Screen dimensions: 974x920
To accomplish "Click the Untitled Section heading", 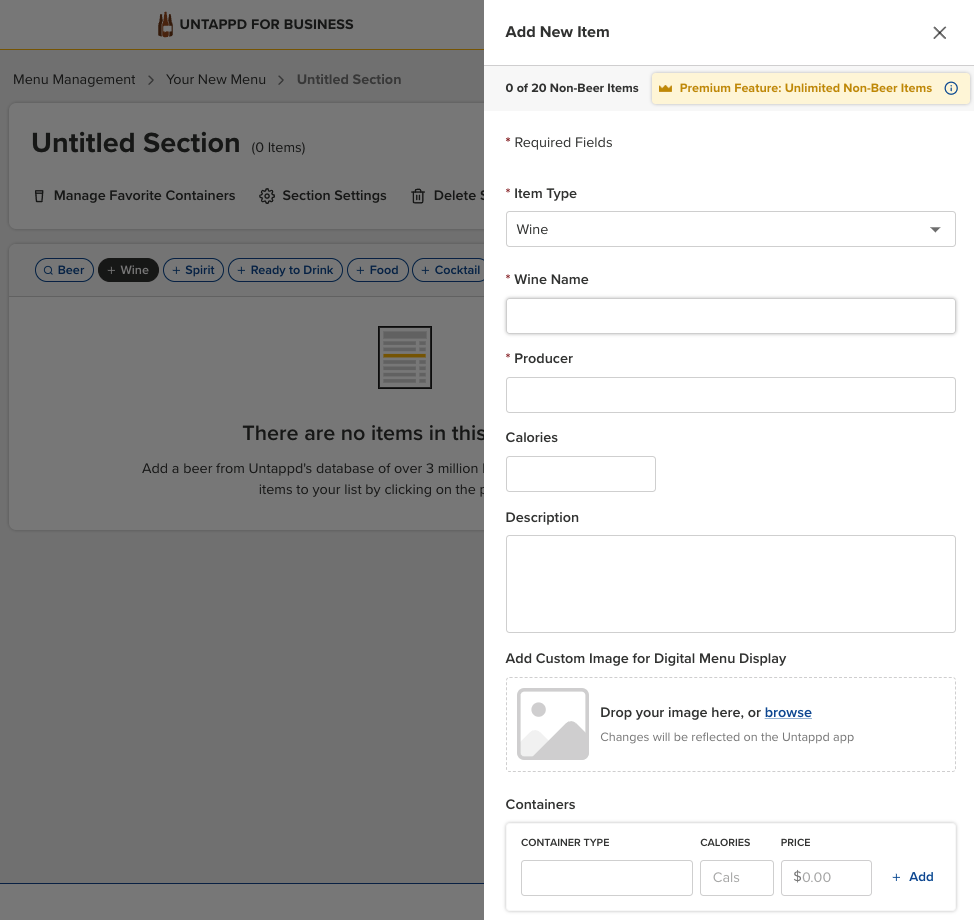I will (136, 143).
